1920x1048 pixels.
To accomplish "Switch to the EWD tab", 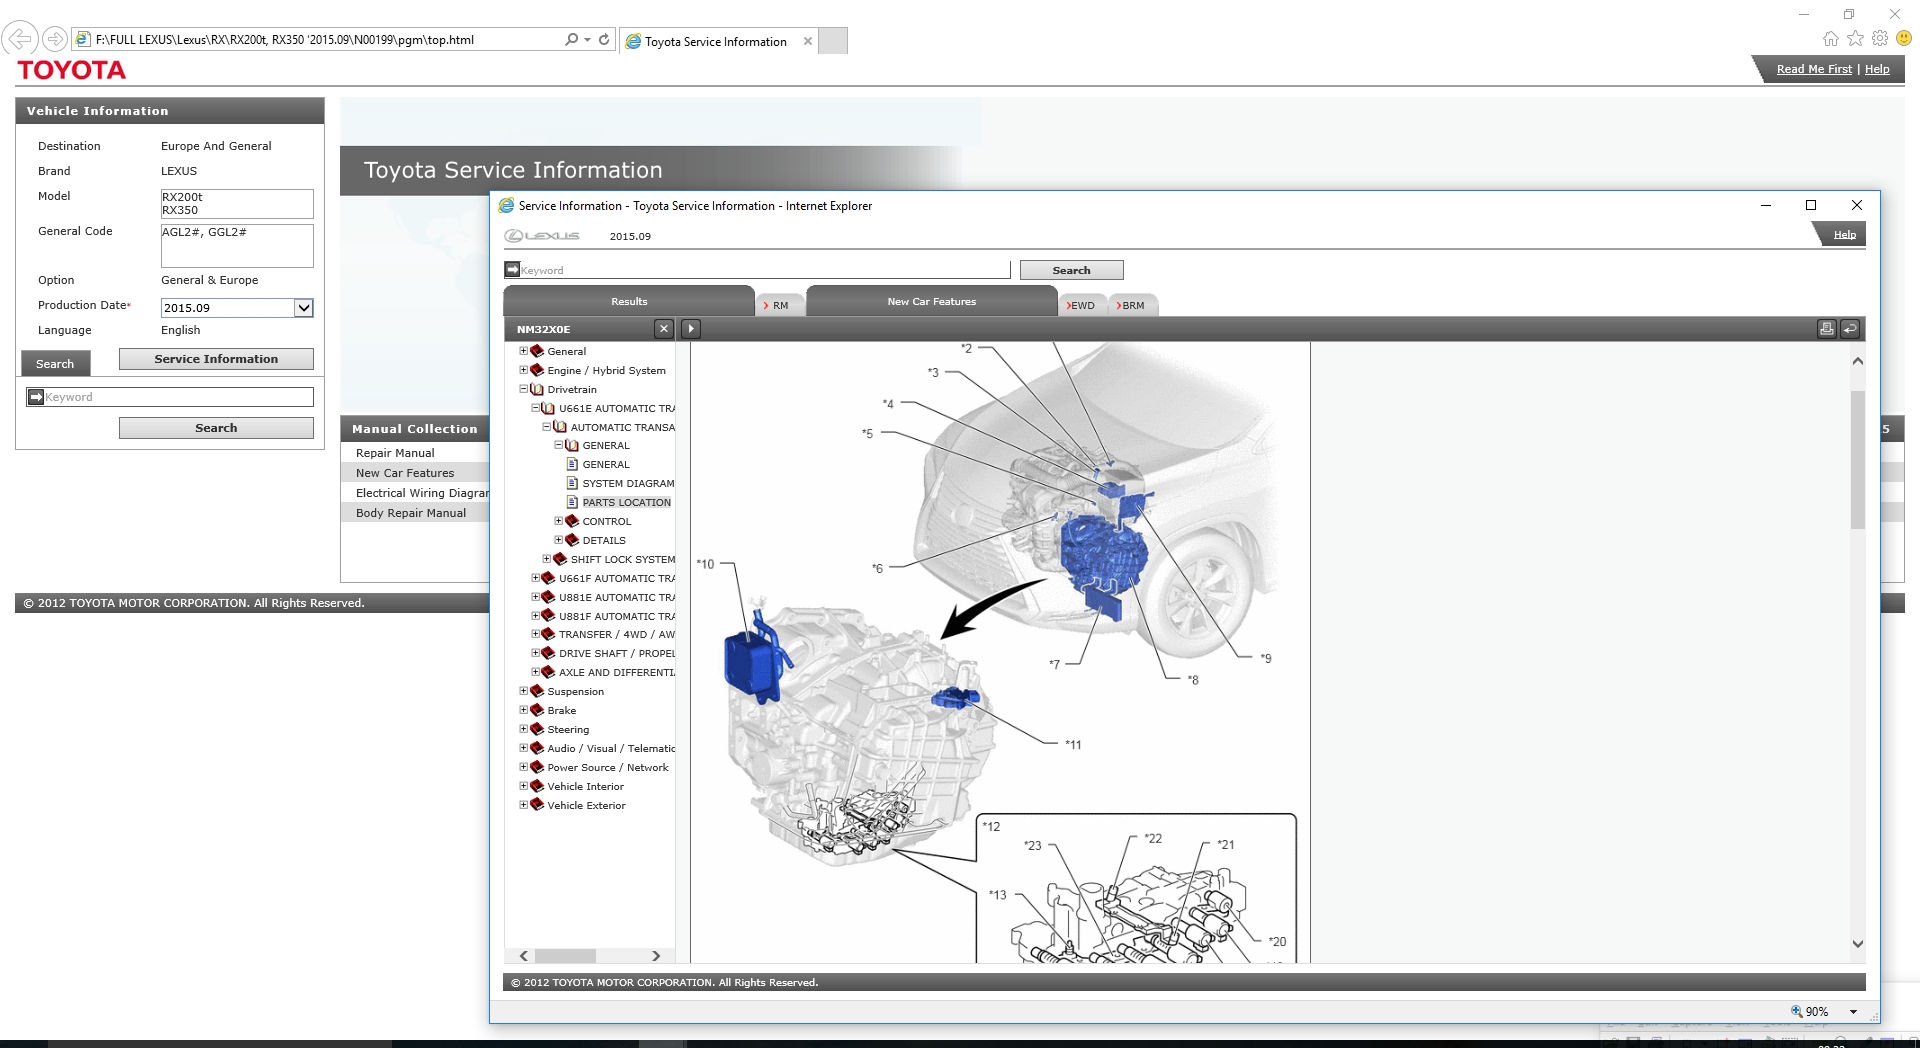I will pyautogui.click(x=1081, y=305).
